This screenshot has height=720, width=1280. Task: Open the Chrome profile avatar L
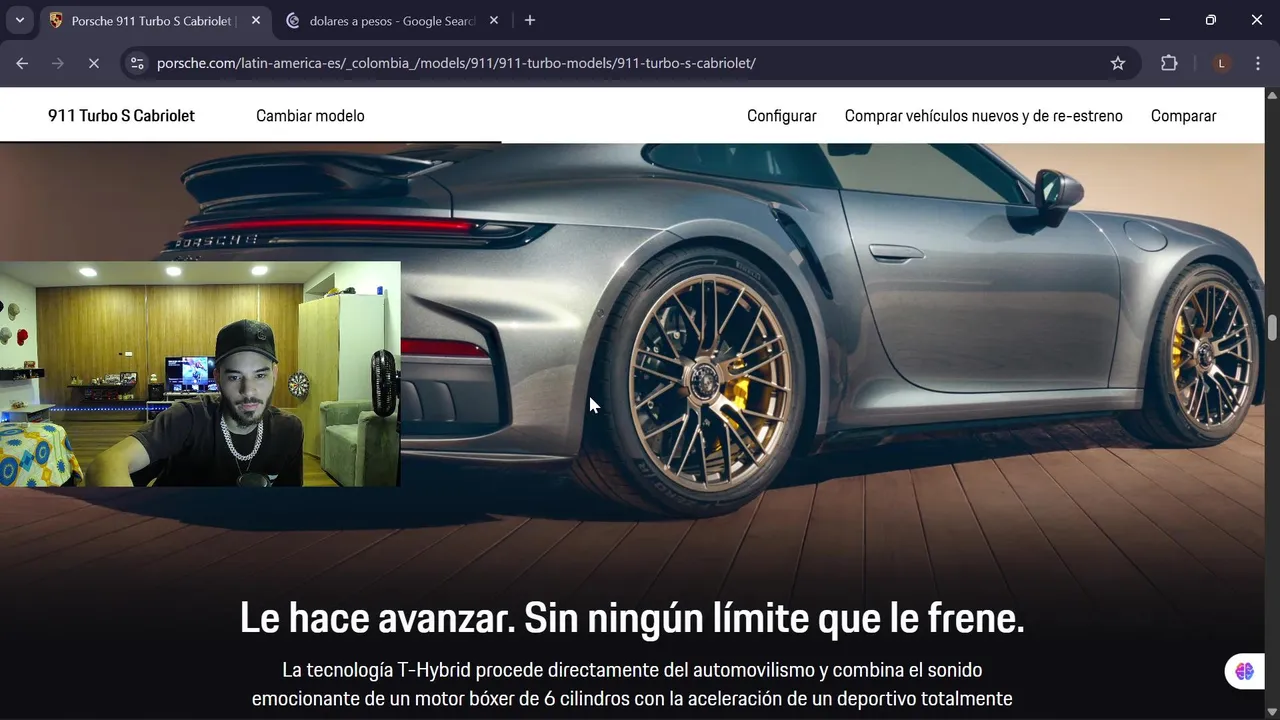pyautogui.click(x=1221, y=63)
